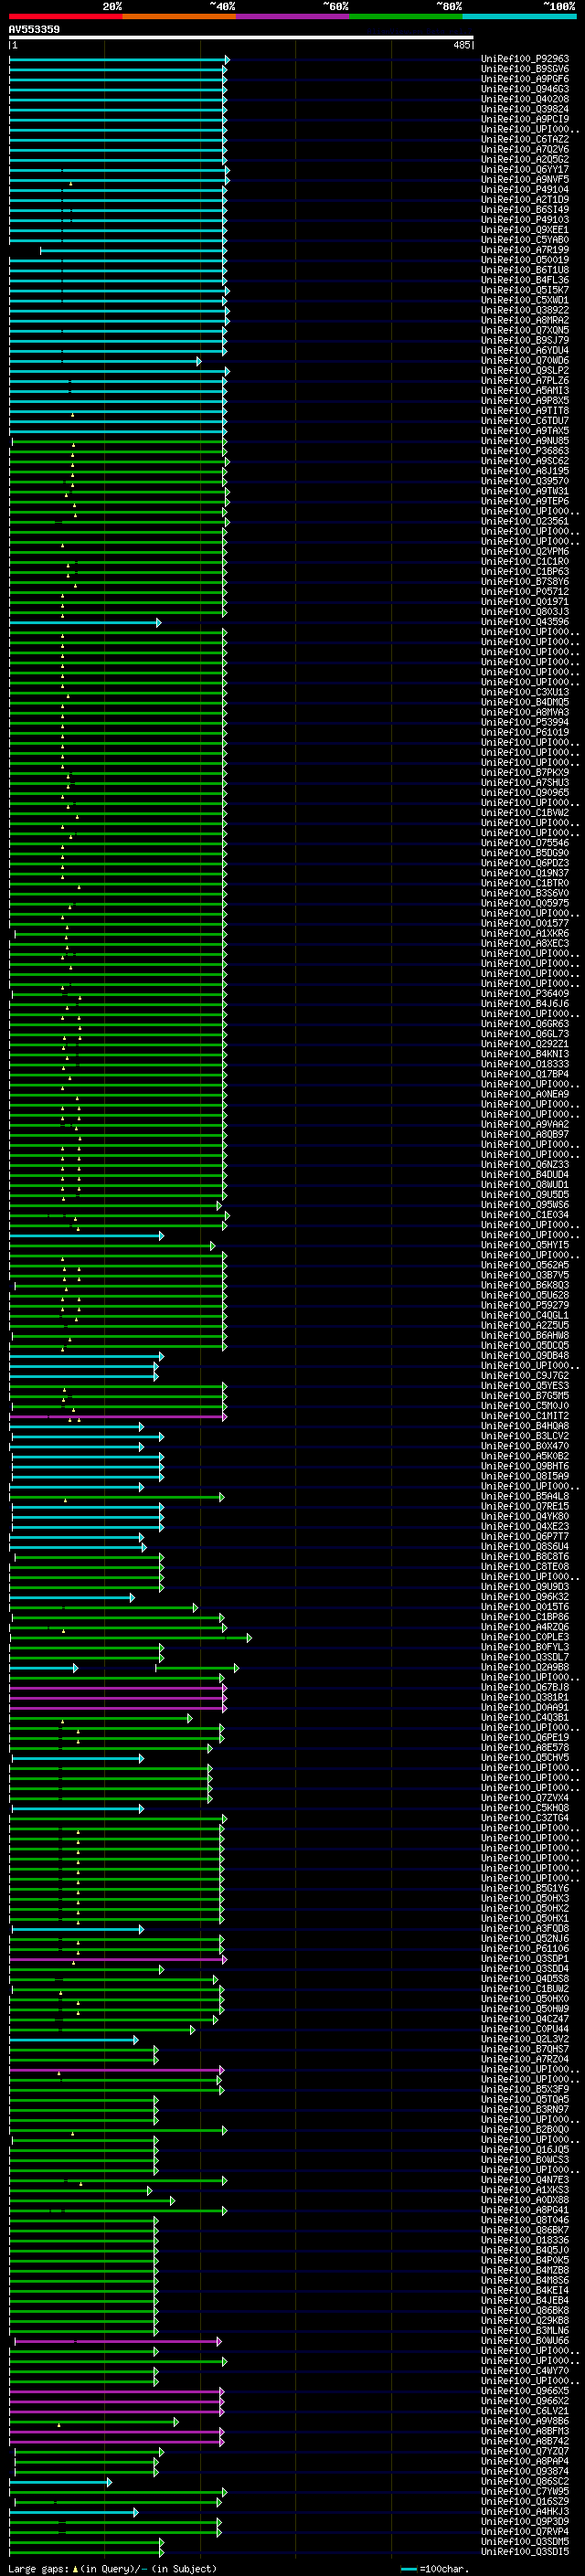Select the UniRef100_C6TAZ2 label
This screenshot has width=585, height=2576.
tap(525, 139)
